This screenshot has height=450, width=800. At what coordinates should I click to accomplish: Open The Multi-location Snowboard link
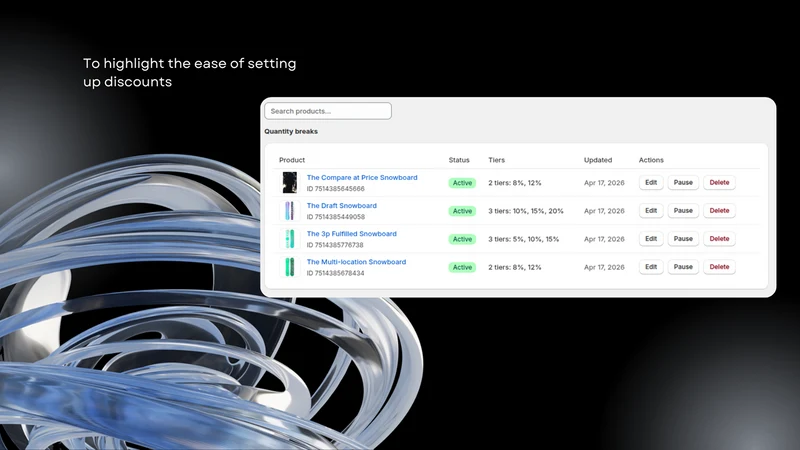[x=356, y=262]
